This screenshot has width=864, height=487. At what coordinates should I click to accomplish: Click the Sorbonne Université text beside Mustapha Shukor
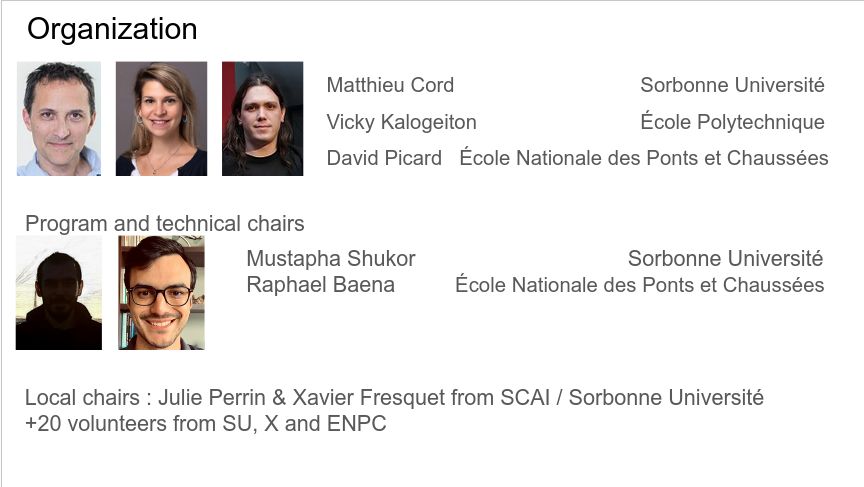[725, 258]
